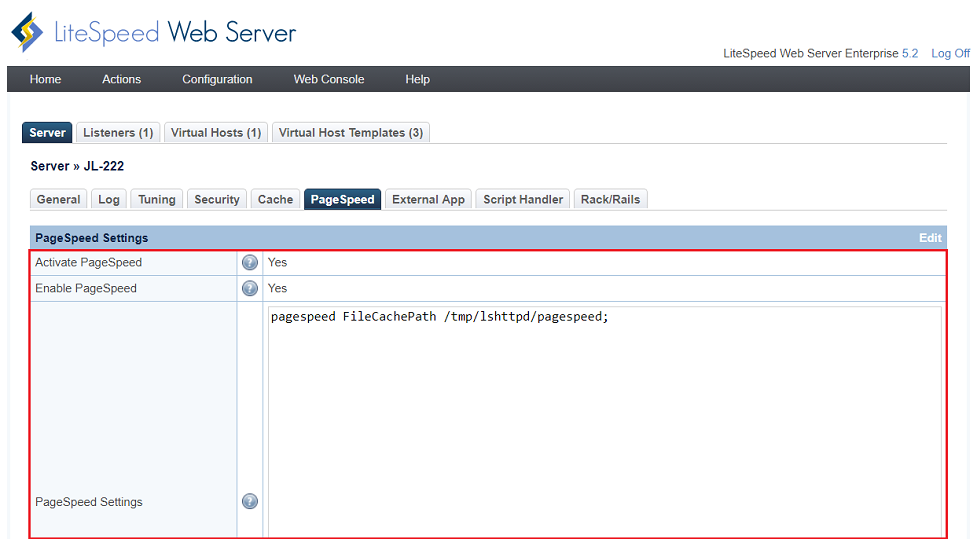Select the PageSpeed sub-tab
Image resolution: width=977 pixels, height=539 pixels.
(x=343, y=199)
